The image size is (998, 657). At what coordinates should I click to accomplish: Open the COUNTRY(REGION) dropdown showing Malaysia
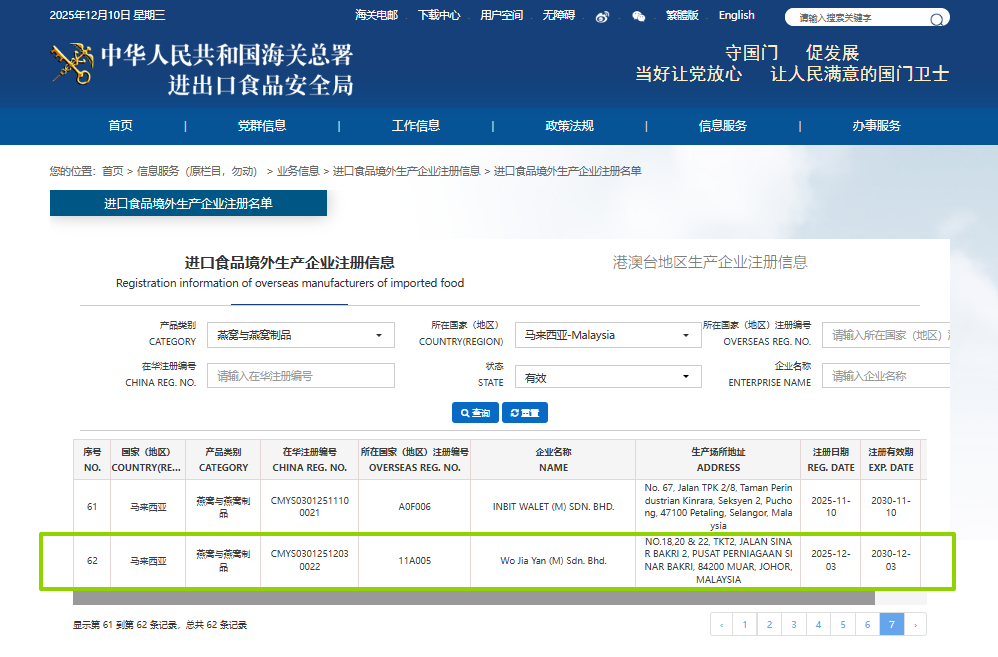[x=607, y=335]
